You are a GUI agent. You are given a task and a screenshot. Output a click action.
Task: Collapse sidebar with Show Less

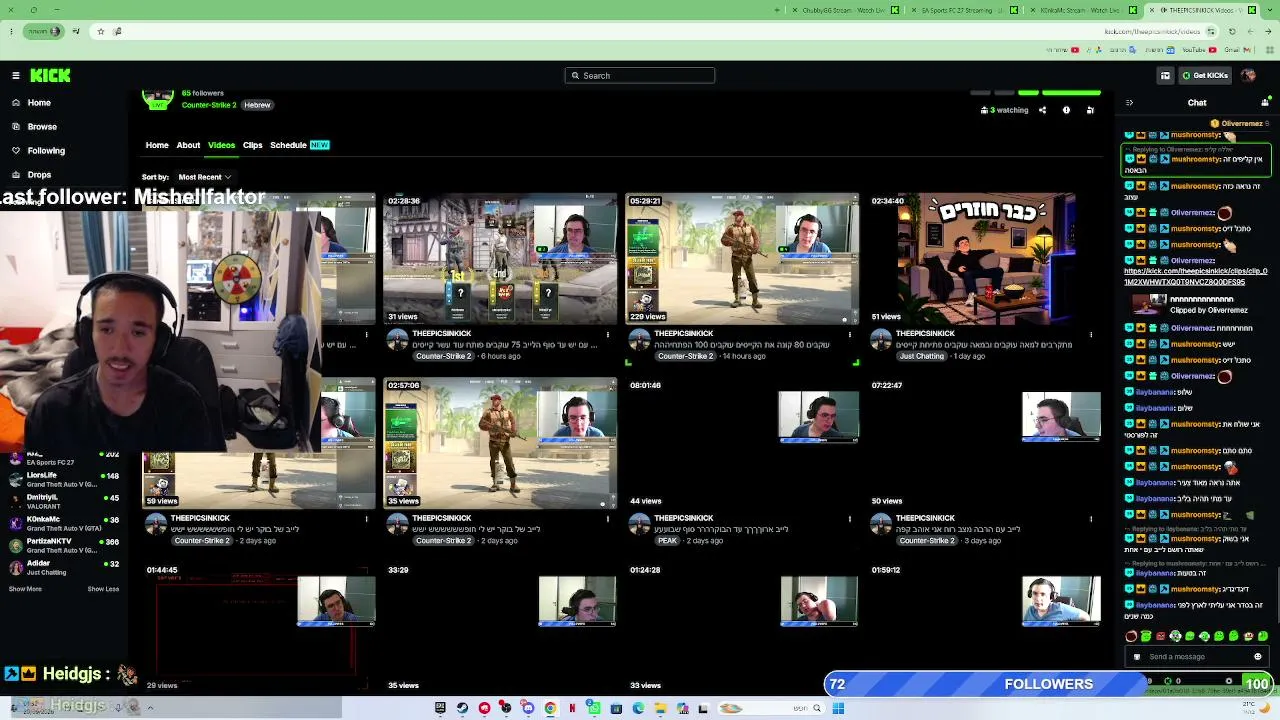pos(103,589)
